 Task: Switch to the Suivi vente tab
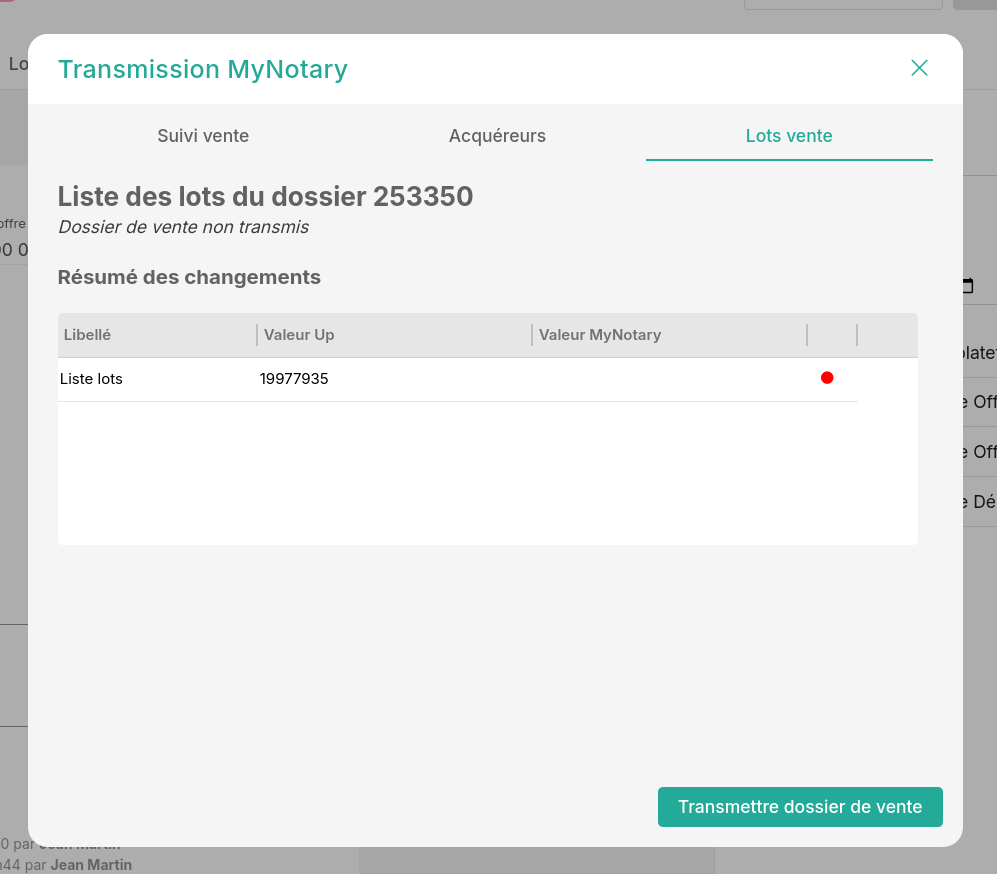203,135
